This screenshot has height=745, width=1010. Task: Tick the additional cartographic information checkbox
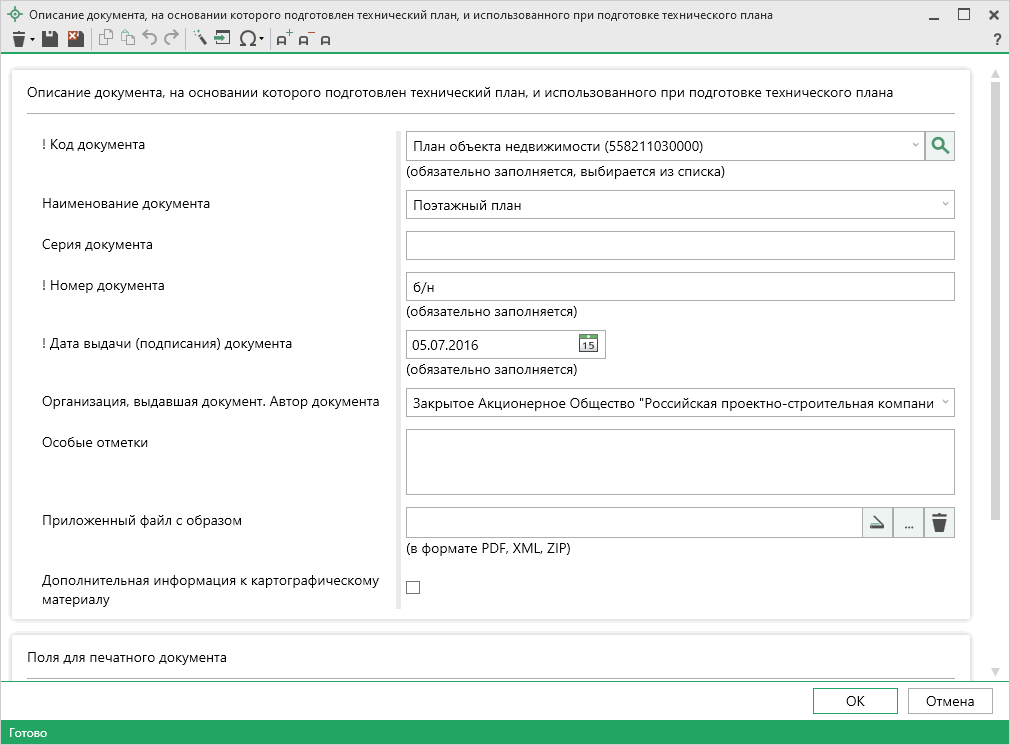[x=413, y=587]
